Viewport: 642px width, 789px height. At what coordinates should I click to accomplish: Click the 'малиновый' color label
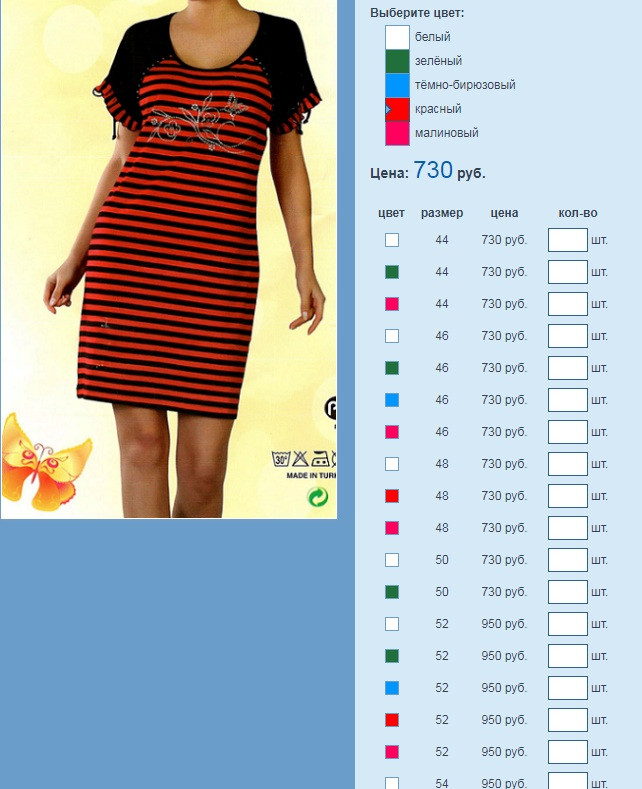point(446,133)
